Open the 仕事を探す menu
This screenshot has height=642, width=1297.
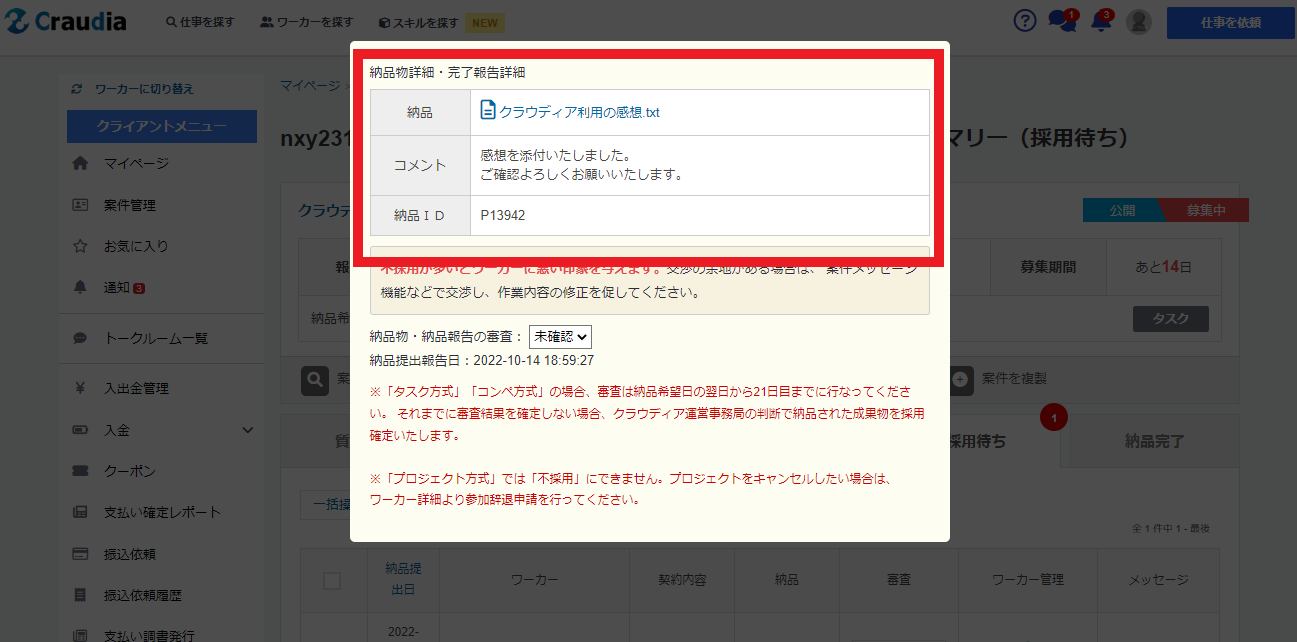point(201,22)
